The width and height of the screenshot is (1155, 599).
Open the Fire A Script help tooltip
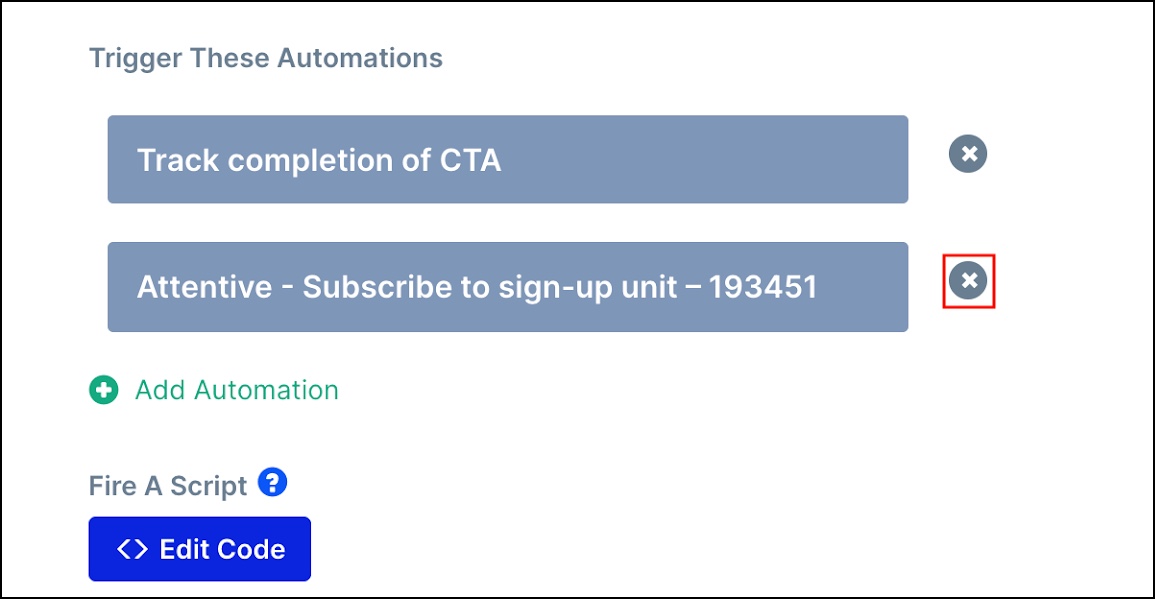pos(272,483)
